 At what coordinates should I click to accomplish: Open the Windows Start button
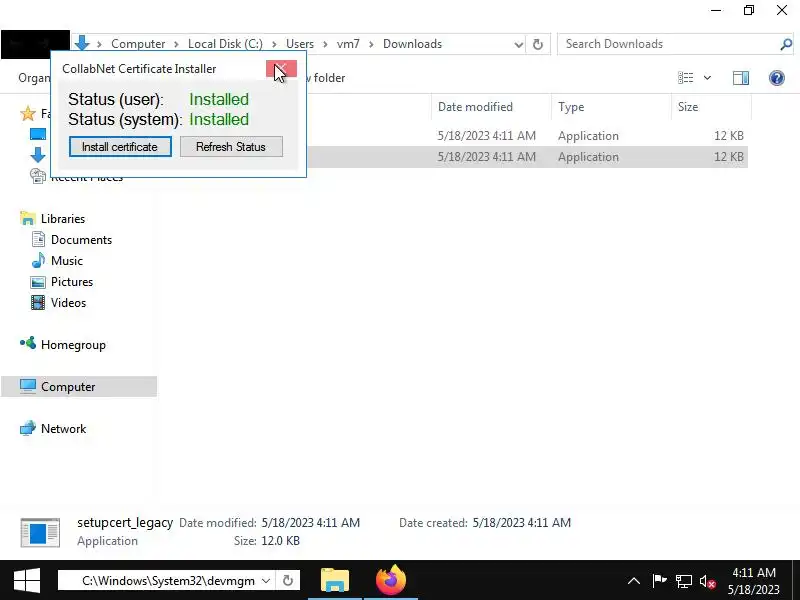tap(27, 580)
